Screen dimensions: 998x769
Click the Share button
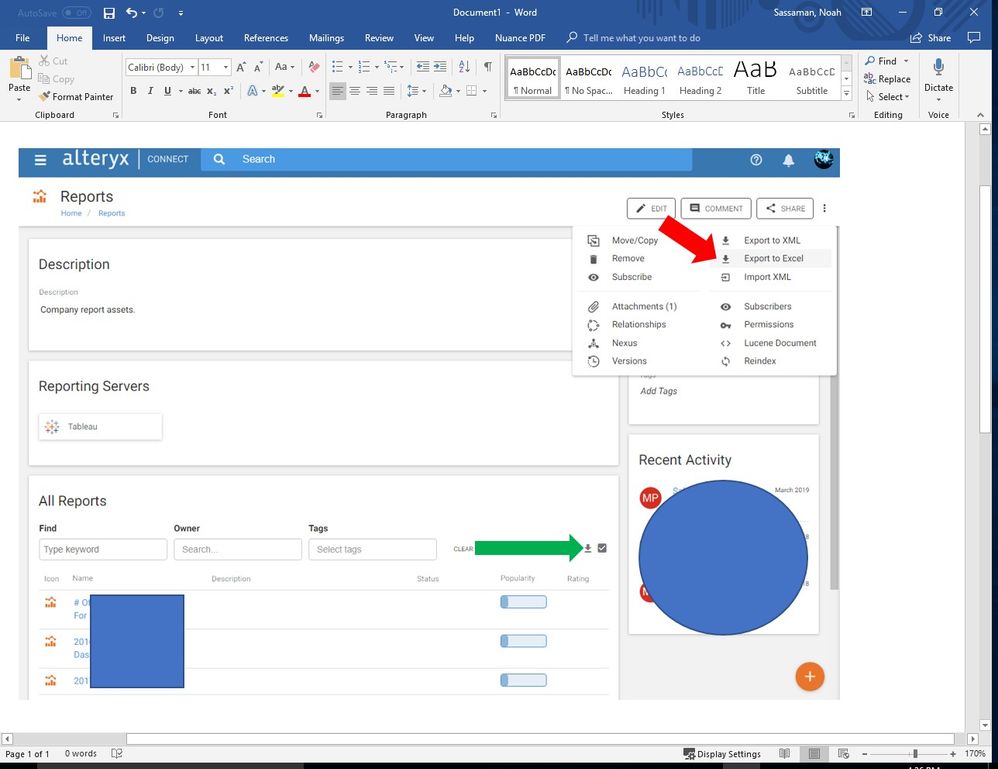point(930,38)
